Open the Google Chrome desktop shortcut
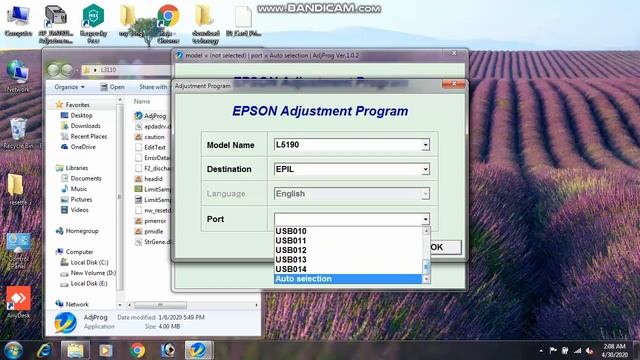The image size is (640, 360). 168,24
